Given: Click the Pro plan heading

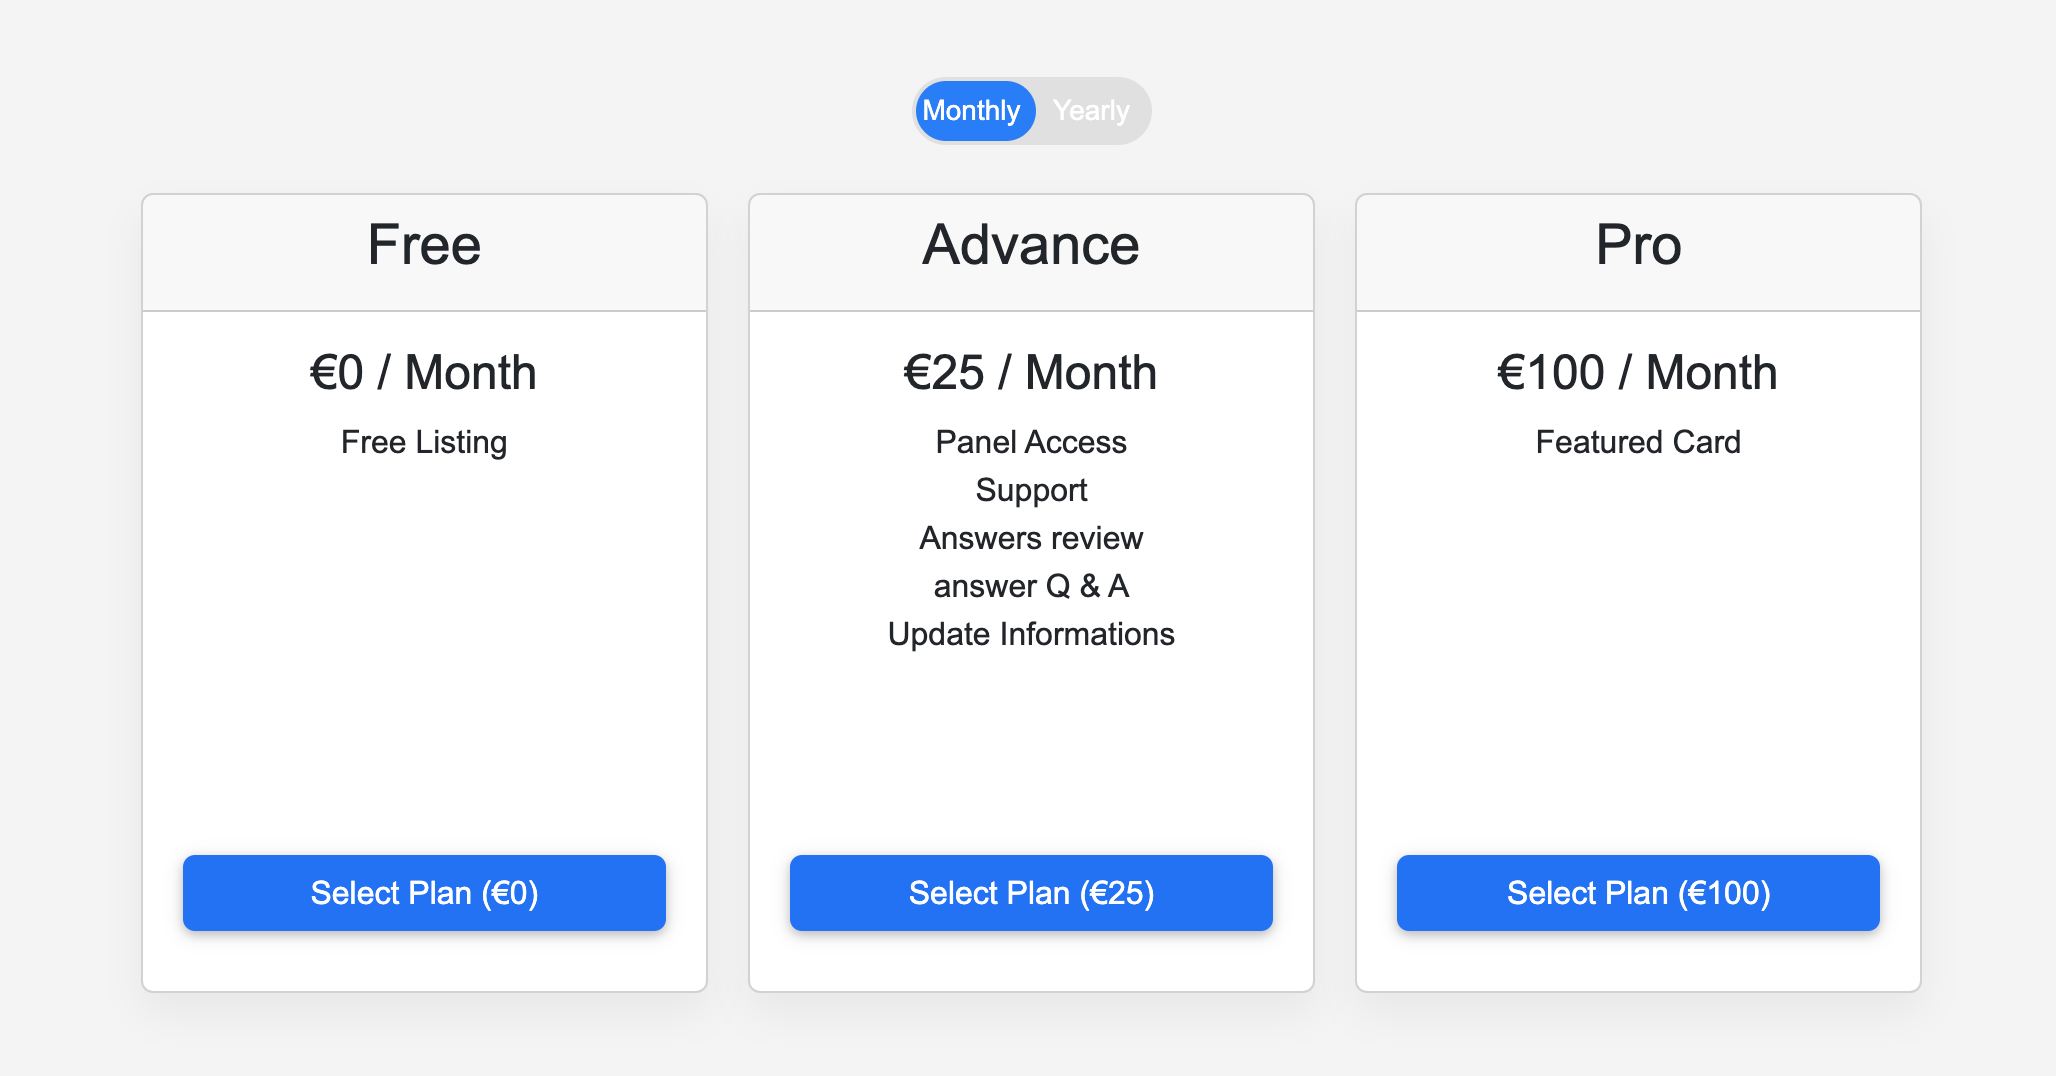Looking at the screenshot, I should click(x=1638, y=245).
